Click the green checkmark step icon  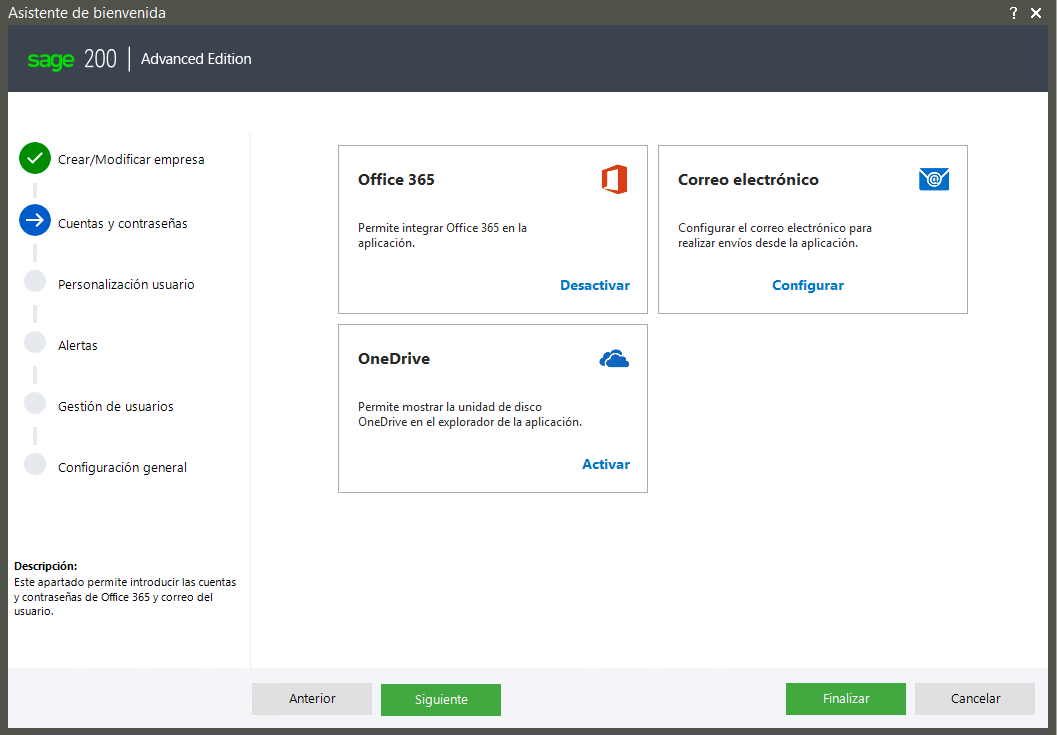(35, 158)
